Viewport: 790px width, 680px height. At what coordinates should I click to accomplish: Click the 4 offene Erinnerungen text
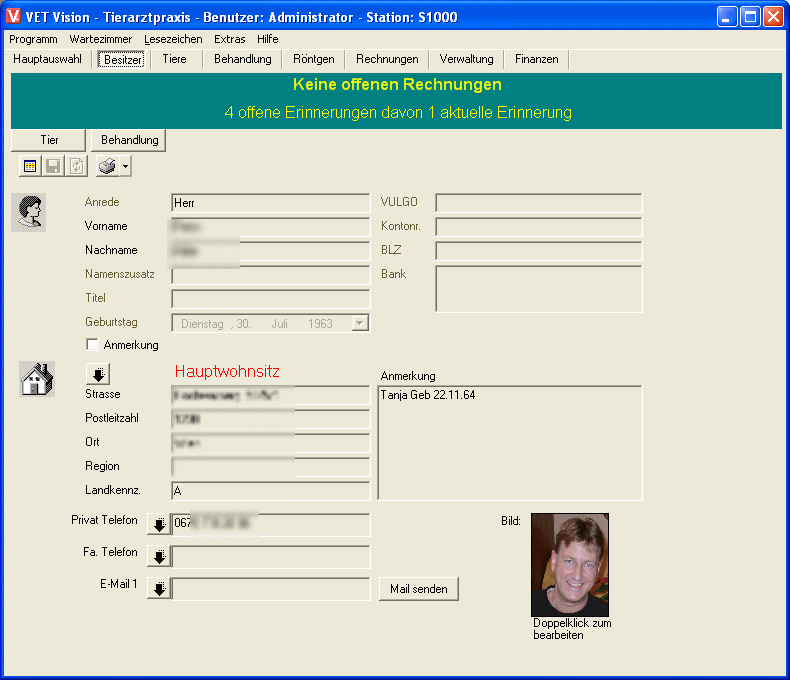(398, 112)
